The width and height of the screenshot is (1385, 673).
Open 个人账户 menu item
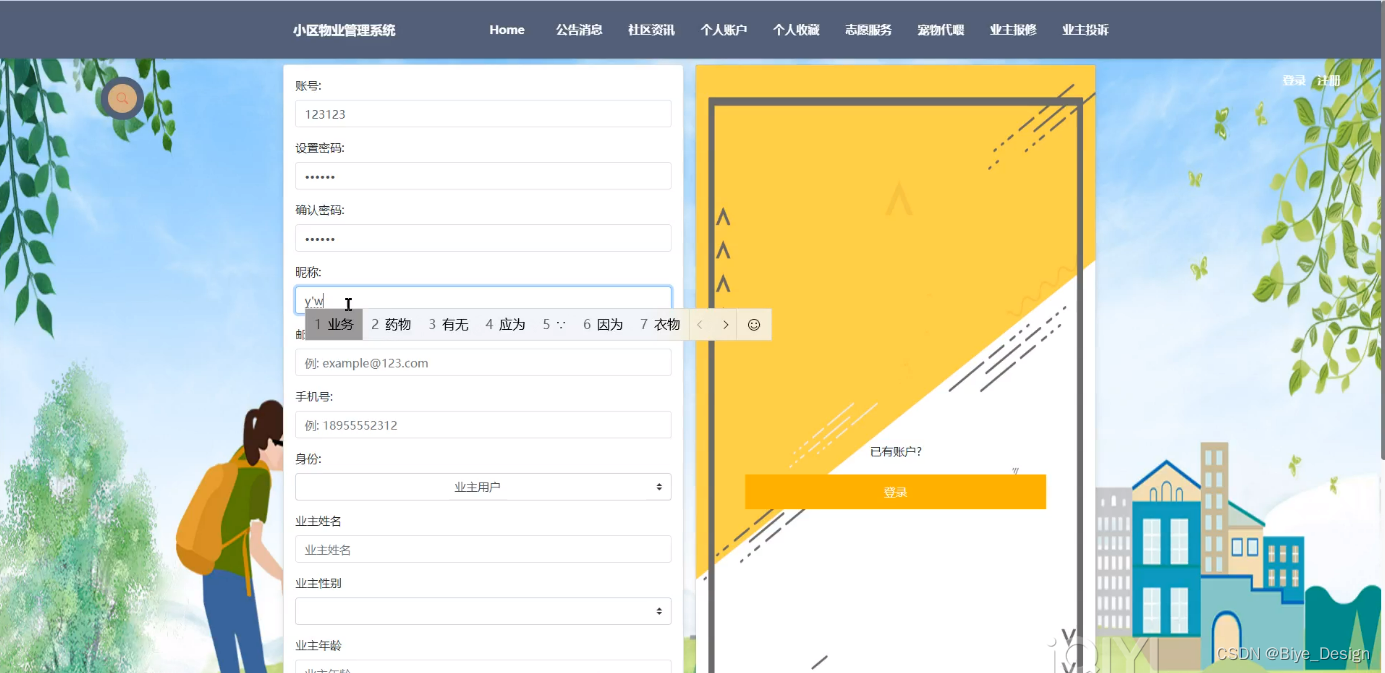(724, 30)
